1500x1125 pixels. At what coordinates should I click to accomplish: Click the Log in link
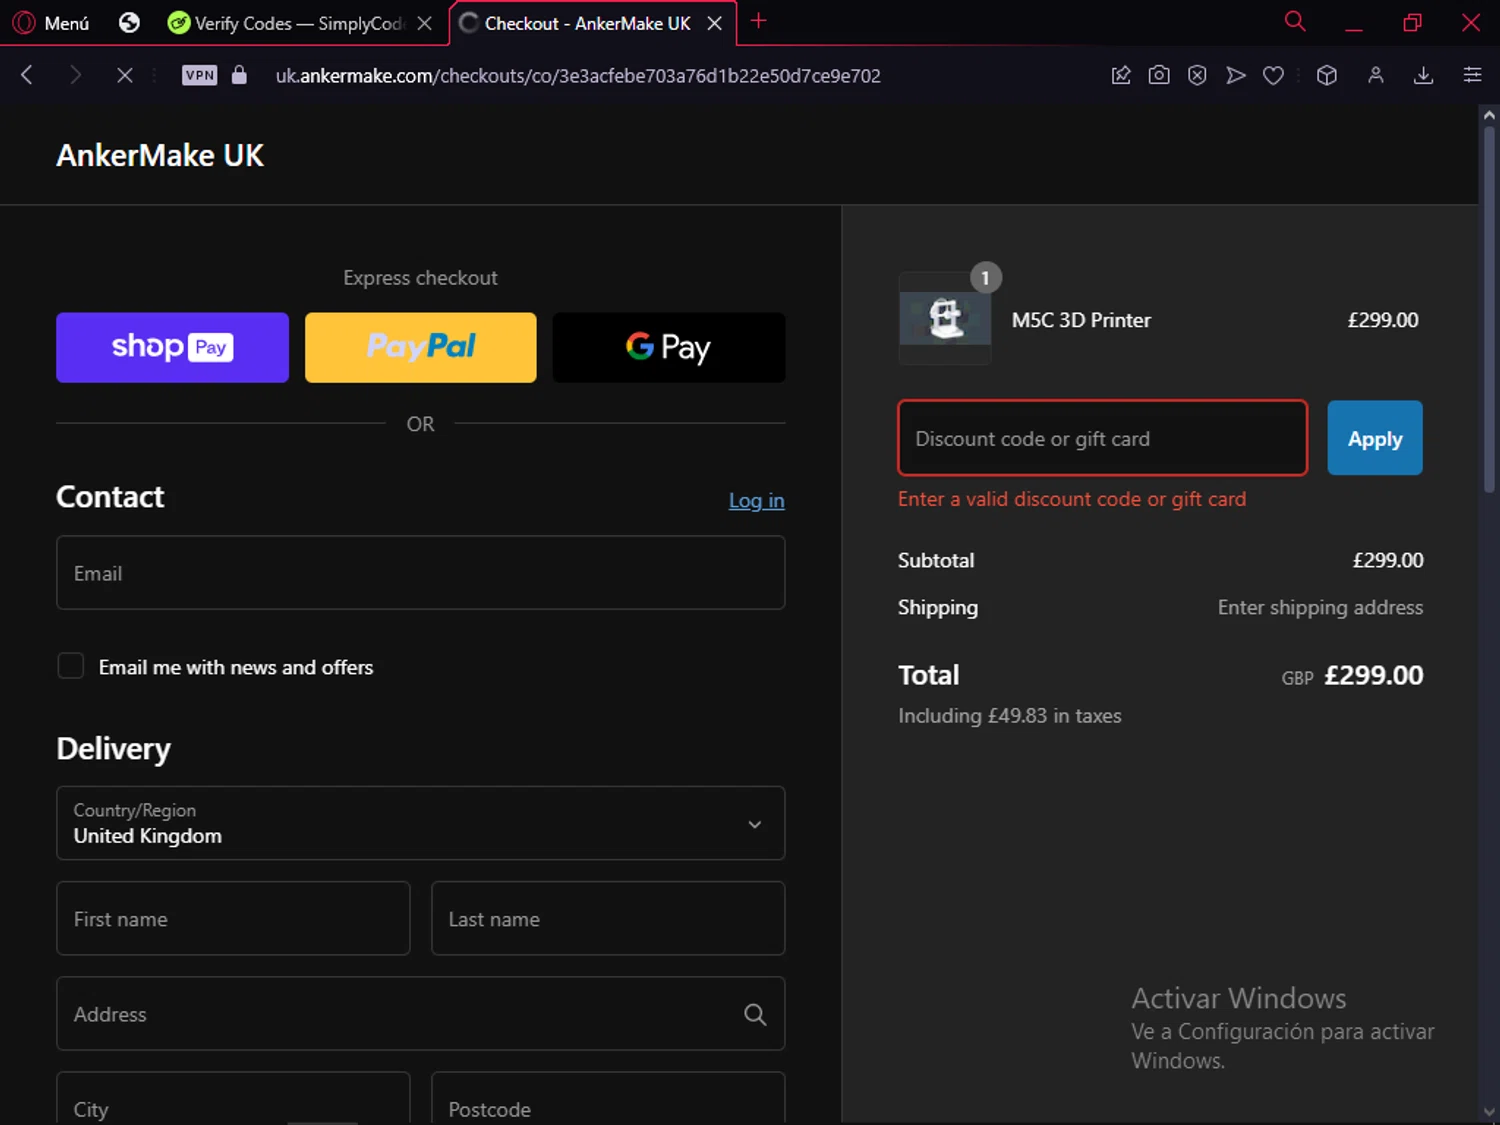pos(756,500)
